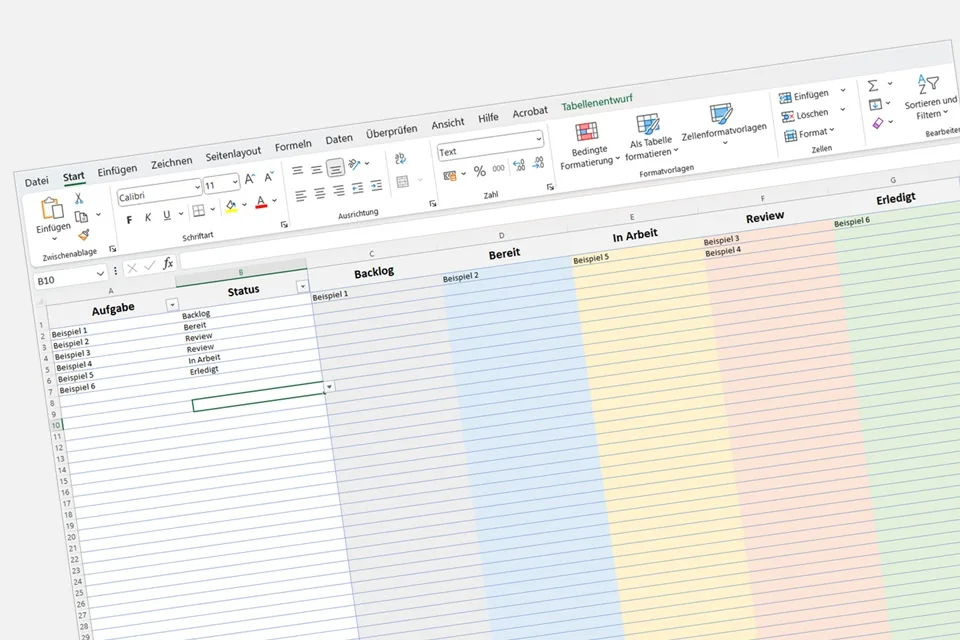
Task: Click the AutoSum sigma icon
Action: pyautogui.click(x=873, y=86)
